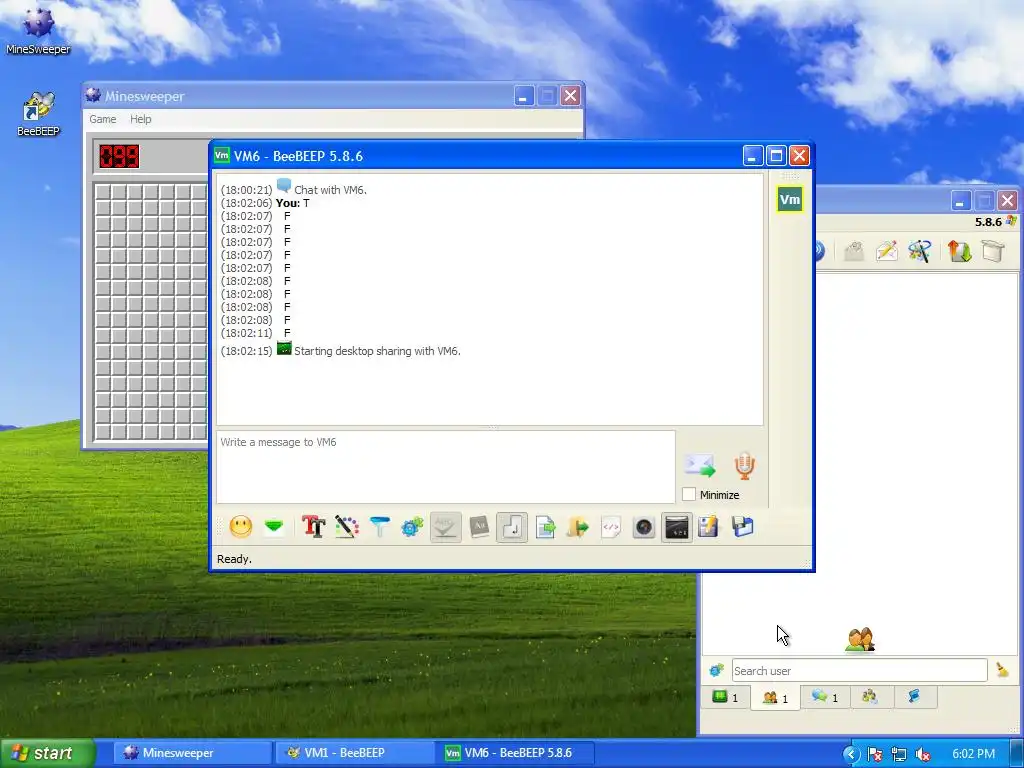Viewport: 1024px width, 768px height.
Task: Change chat font with the red TT icon
Action: coord(313,526)
